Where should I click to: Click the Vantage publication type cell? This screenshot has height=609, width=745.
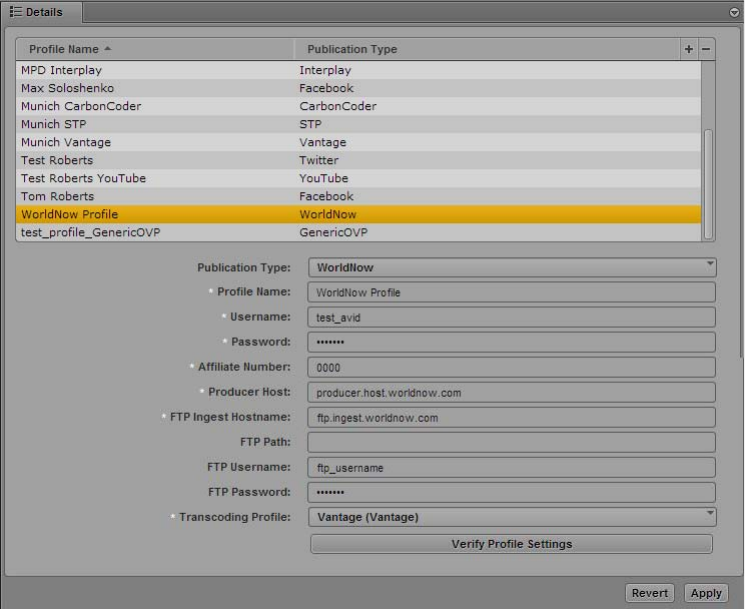click(x=323, y=143)
